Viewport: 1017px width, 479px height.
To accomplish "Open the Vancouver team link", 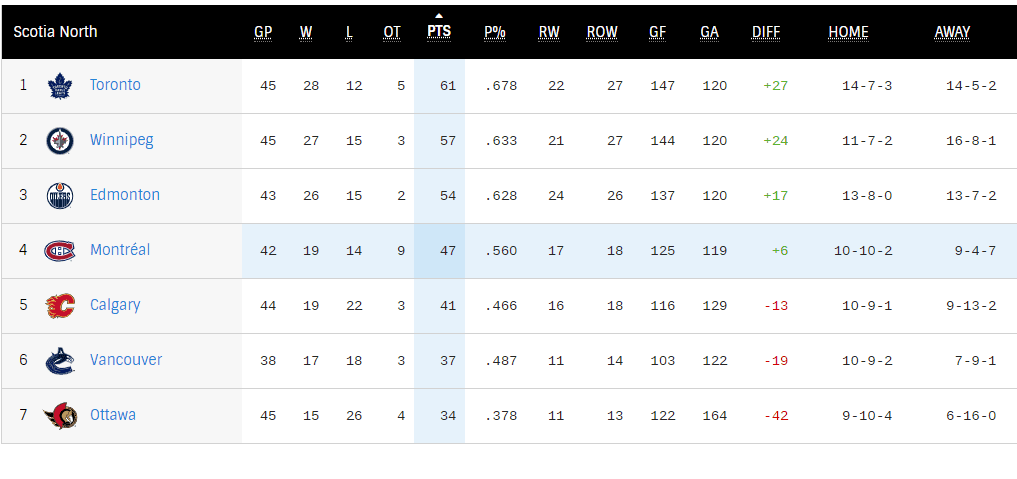I will [126, 360].
